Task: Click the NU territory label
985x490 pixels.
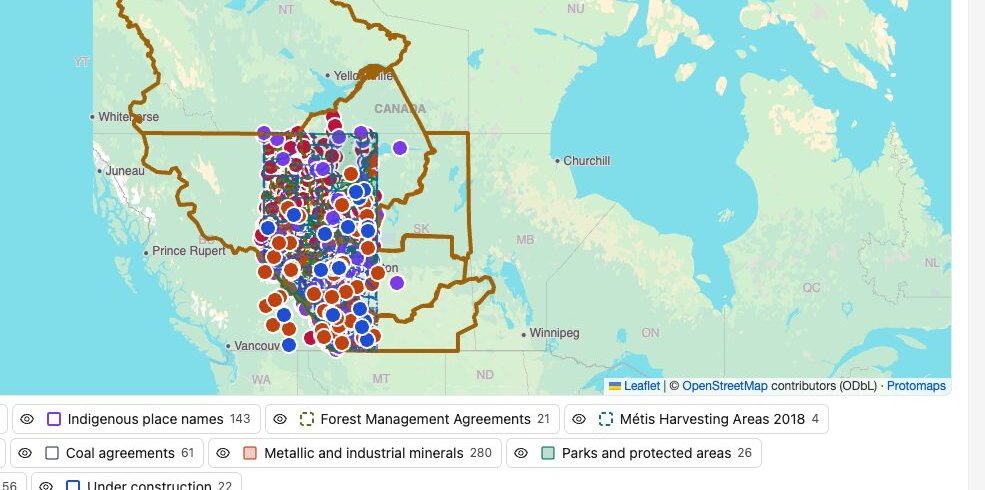Action: (x=575, y=9)
